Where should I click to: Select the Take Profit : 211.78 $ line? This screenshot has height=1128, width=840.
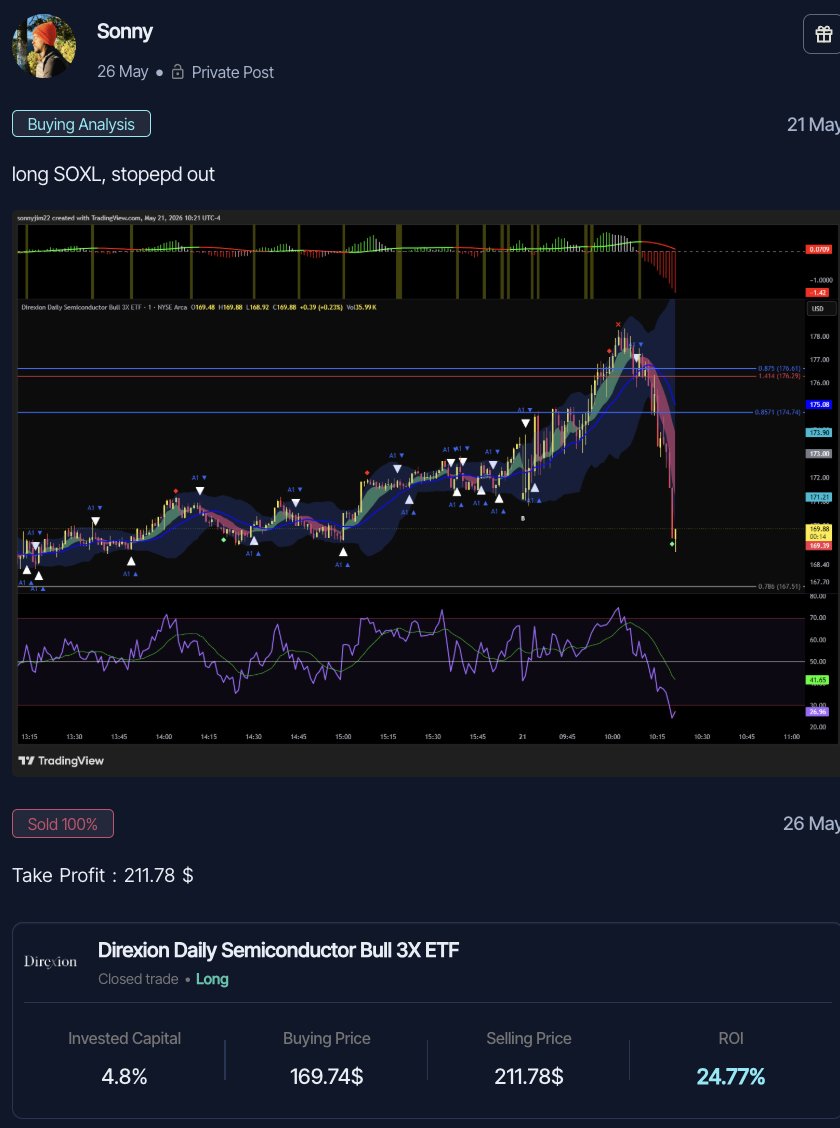[103, 875]
